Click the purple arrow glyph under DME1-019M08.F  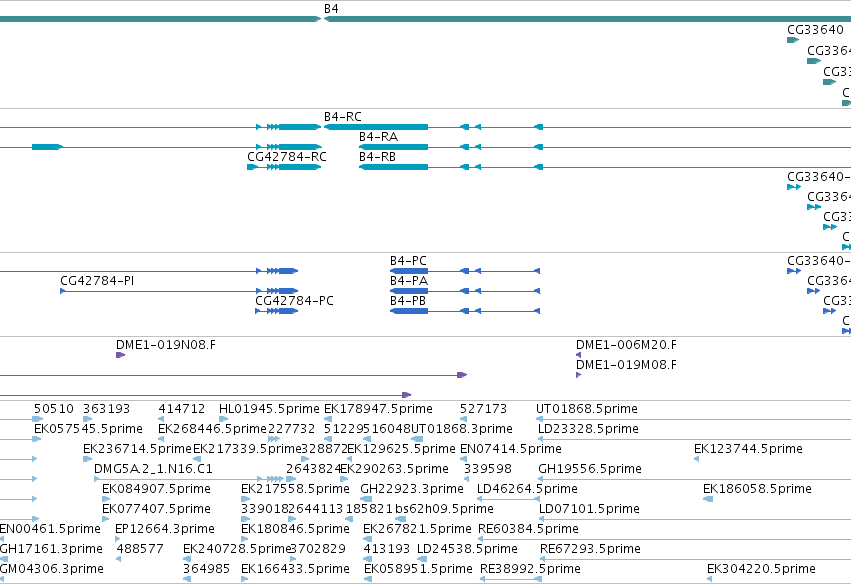click(x=579, y=375)
